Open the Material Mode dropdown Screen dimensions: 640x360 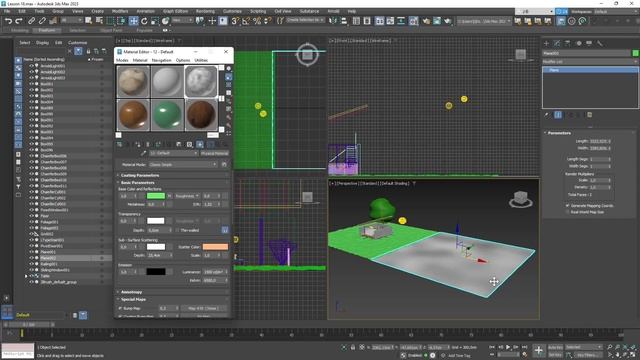click(182, 164)
